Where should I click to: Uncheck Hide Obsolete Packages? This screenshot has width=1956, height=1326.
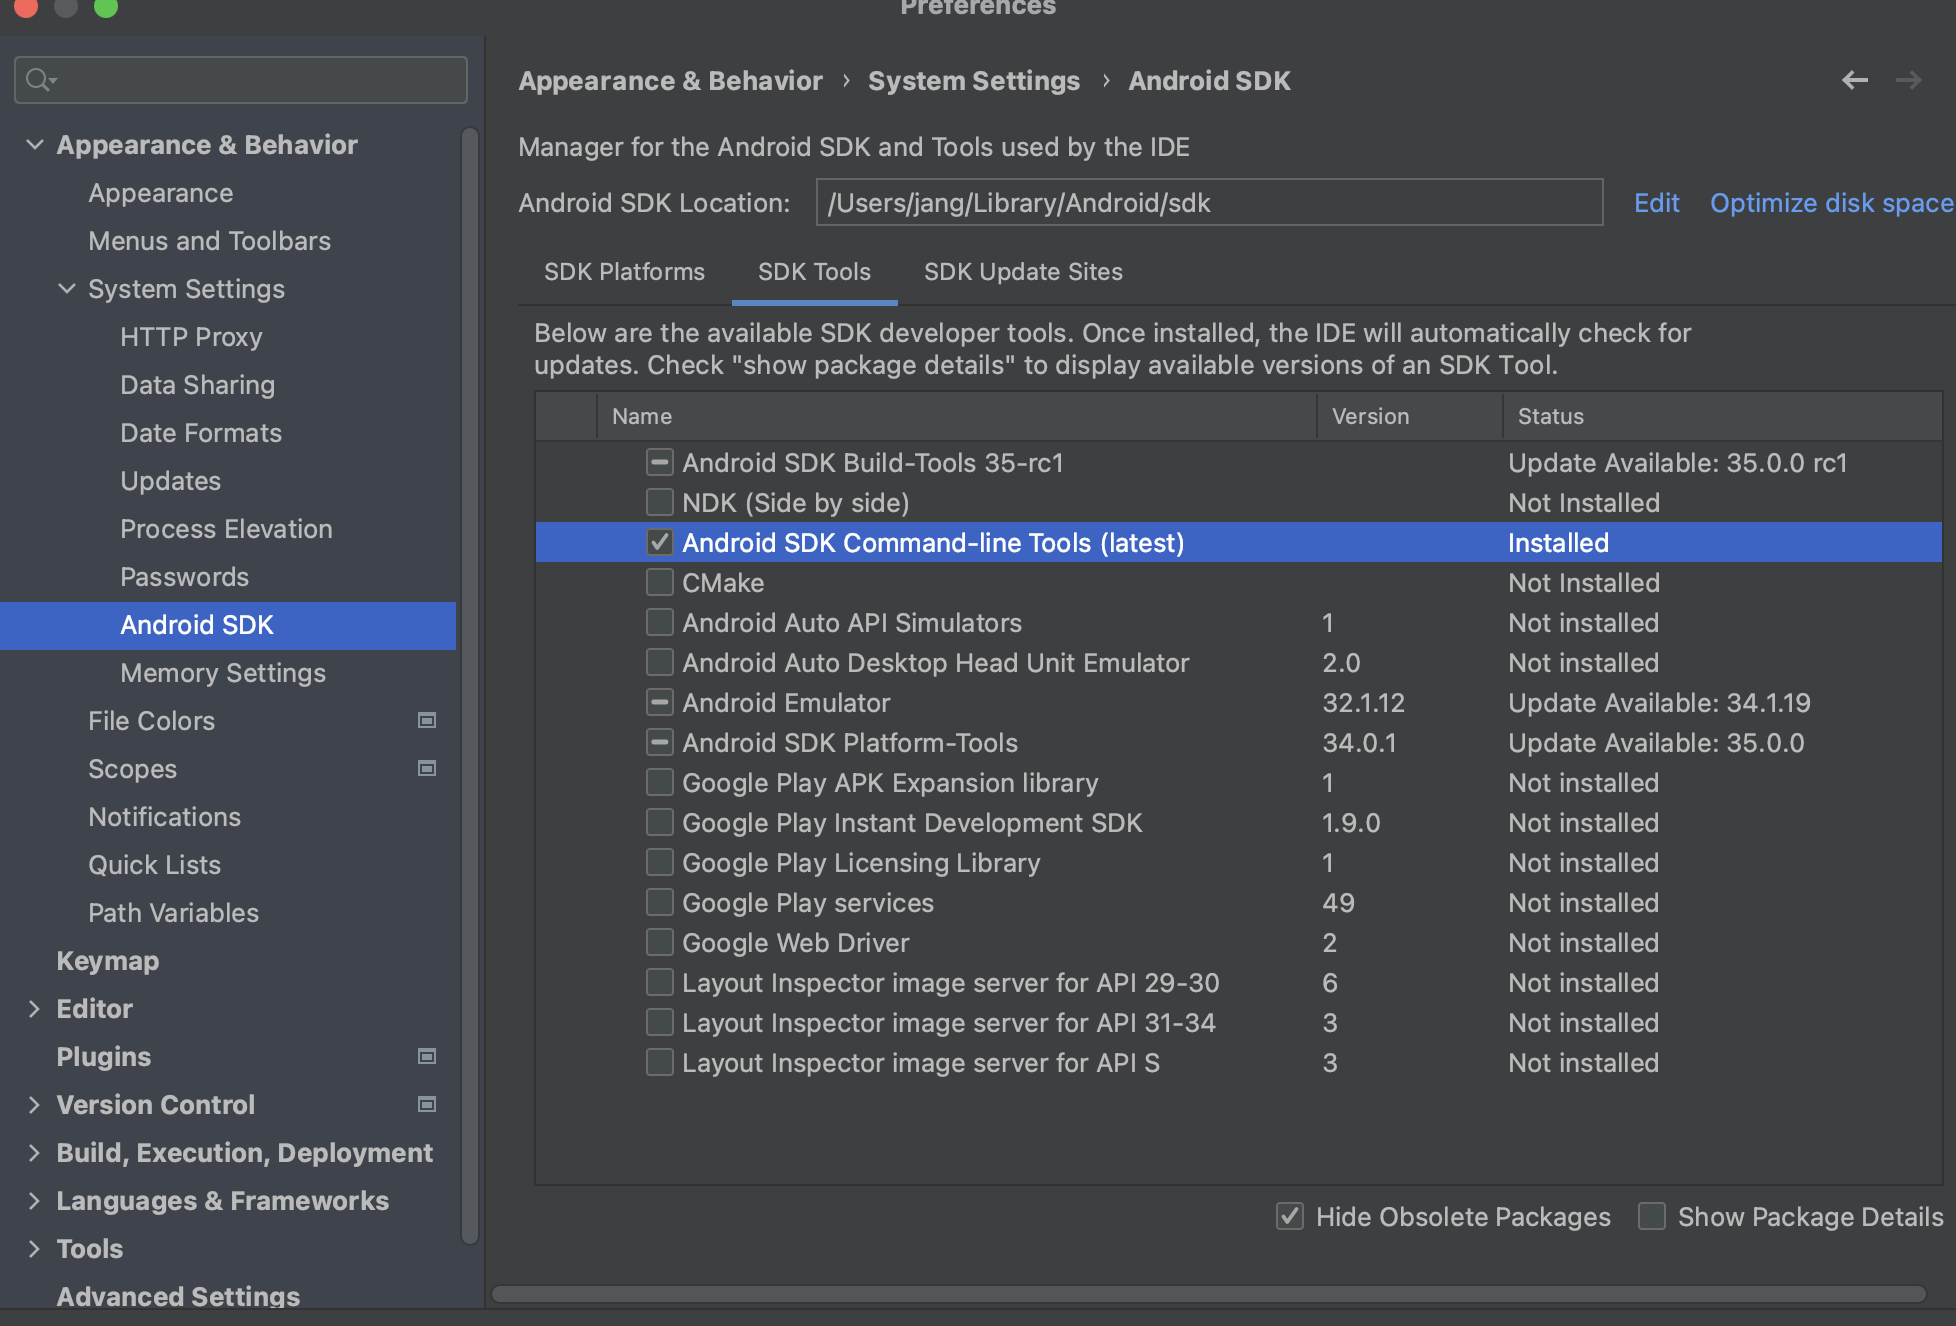pos(1290,1217)
